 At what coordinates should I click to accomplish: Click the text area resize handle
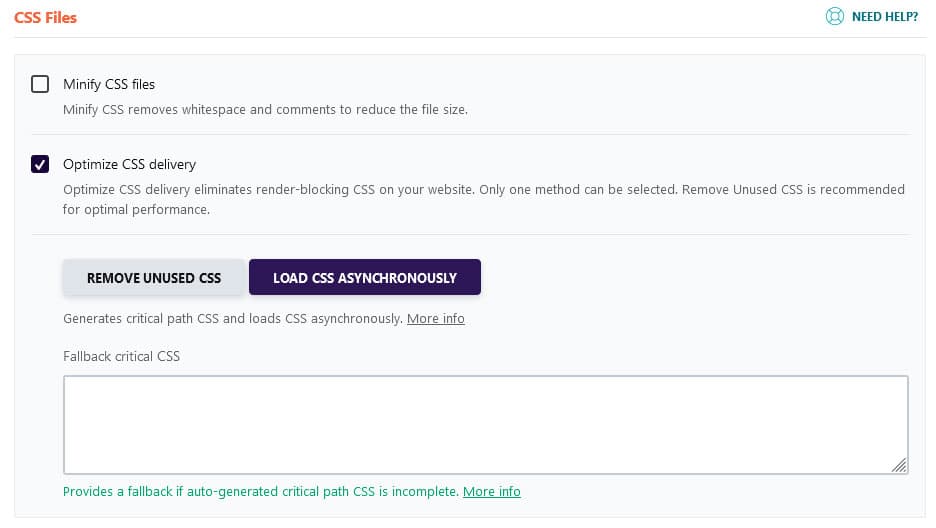899,465
